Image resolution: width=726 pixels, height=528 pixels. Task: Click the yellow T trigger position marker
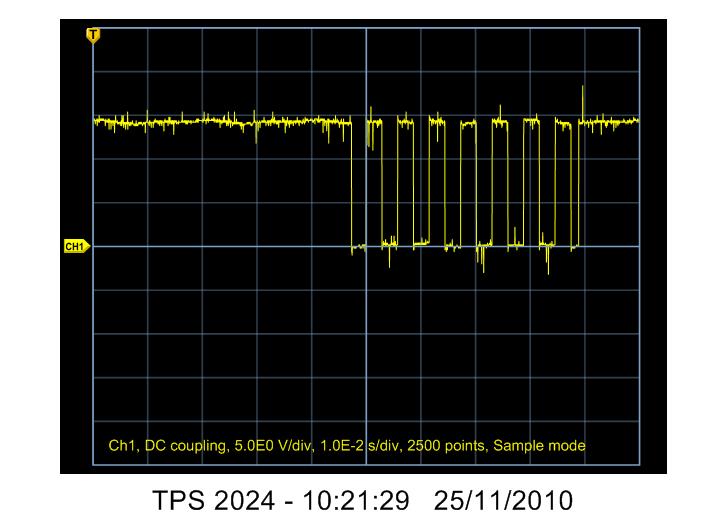(x=93, y=36)
